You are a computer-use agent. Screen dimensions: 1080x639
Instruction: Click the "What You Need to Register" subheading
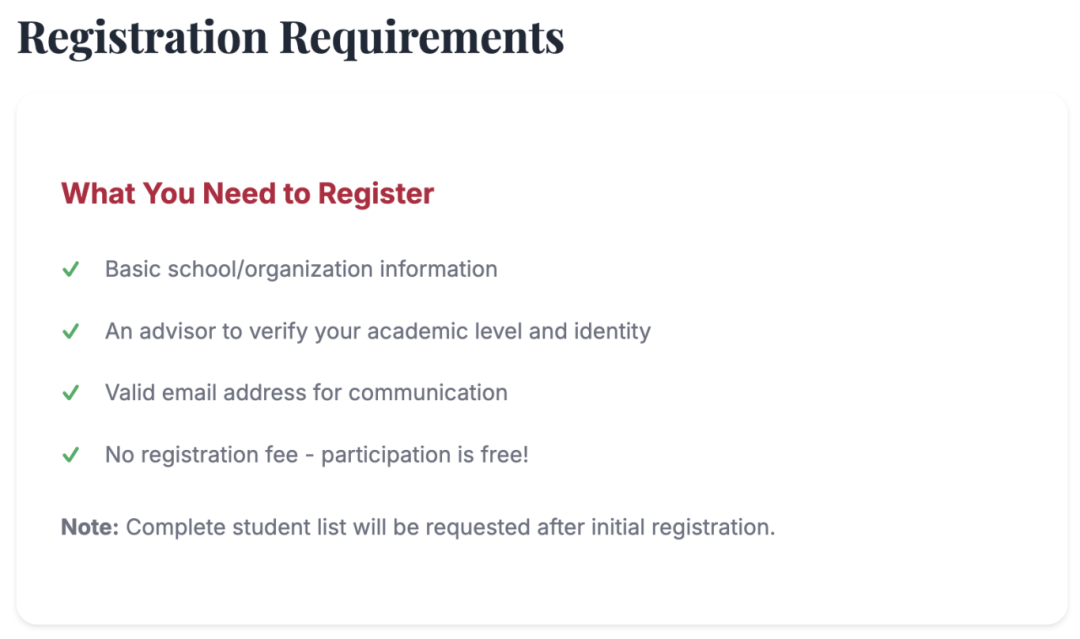(x=247, y=193)
